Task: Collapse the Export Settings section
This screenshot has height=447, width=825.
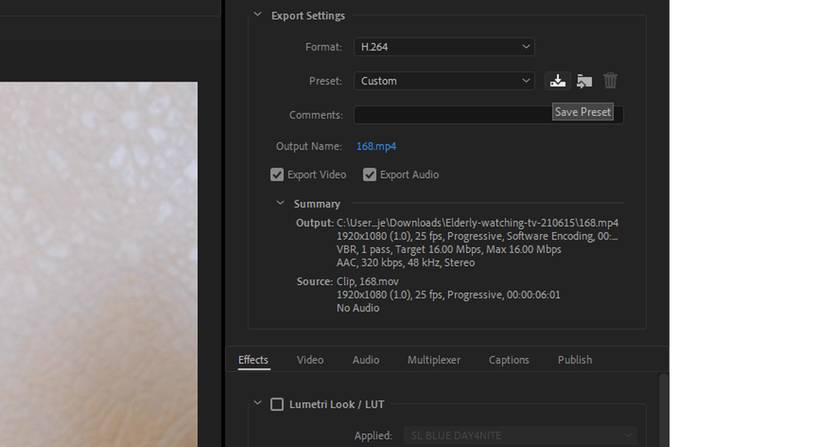Action: coord(257,15)
